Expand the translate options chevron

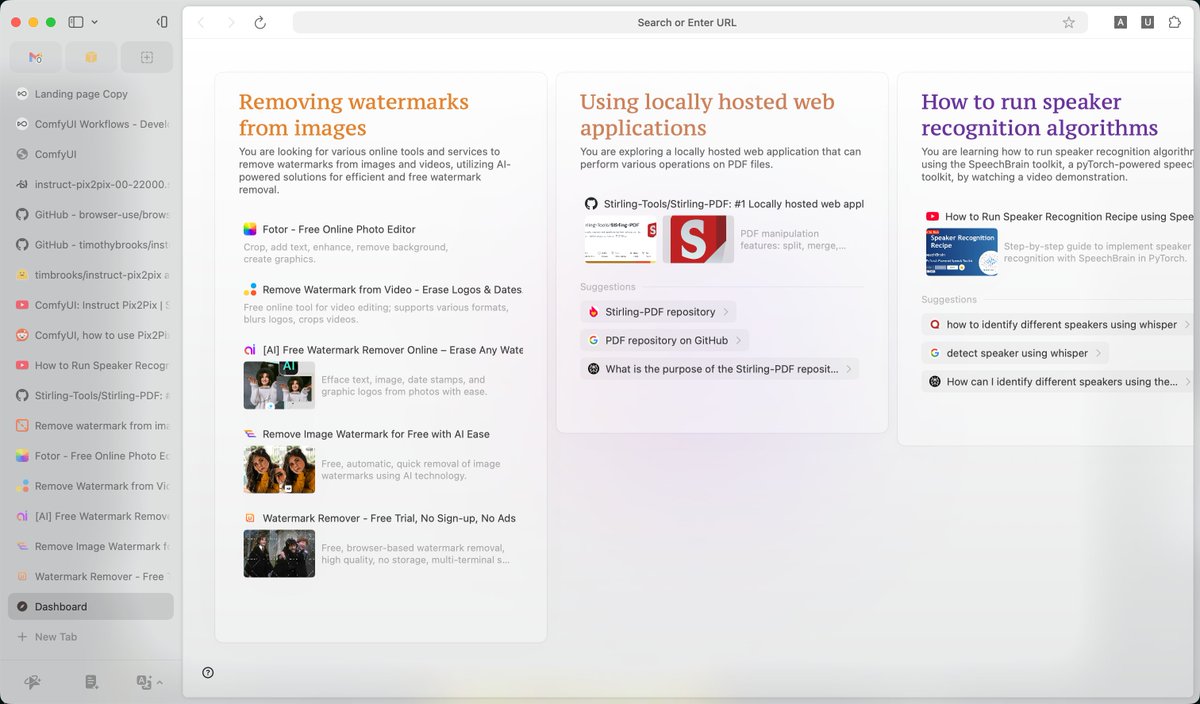[160, 682]
